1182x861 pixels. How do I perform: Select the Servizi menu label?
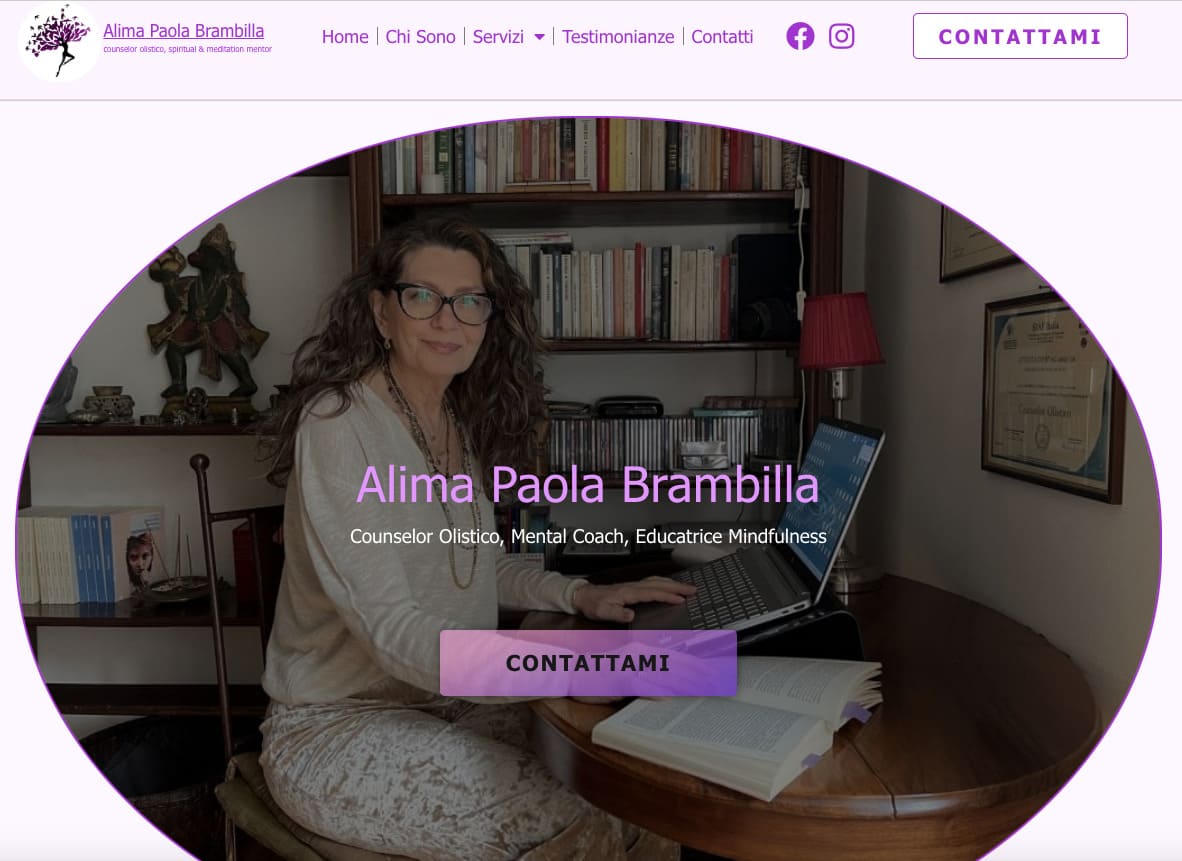pos(498,37)
